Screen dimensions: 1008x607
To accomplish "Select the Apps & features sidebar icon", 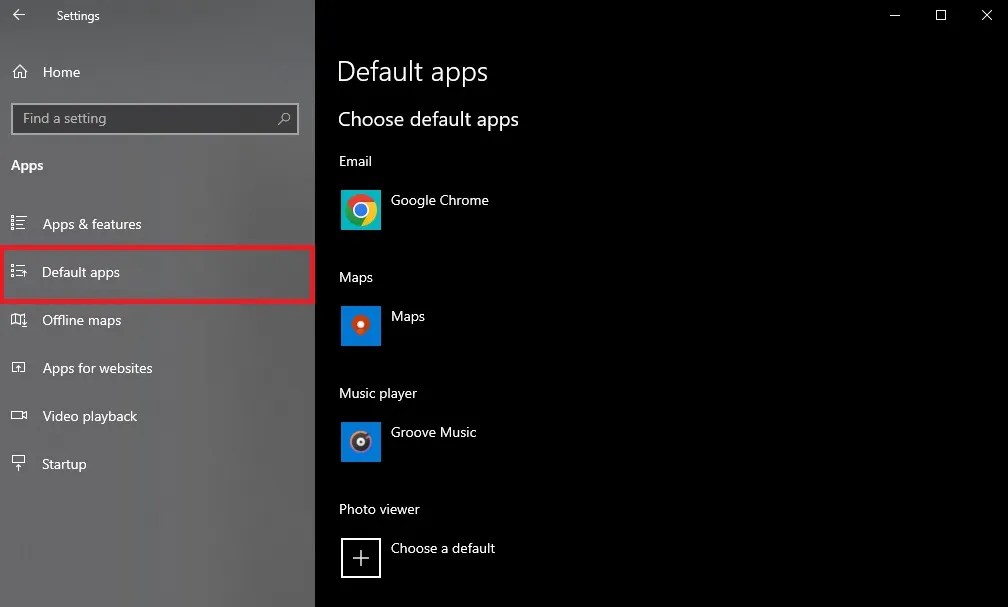I will tap(20, 224).
